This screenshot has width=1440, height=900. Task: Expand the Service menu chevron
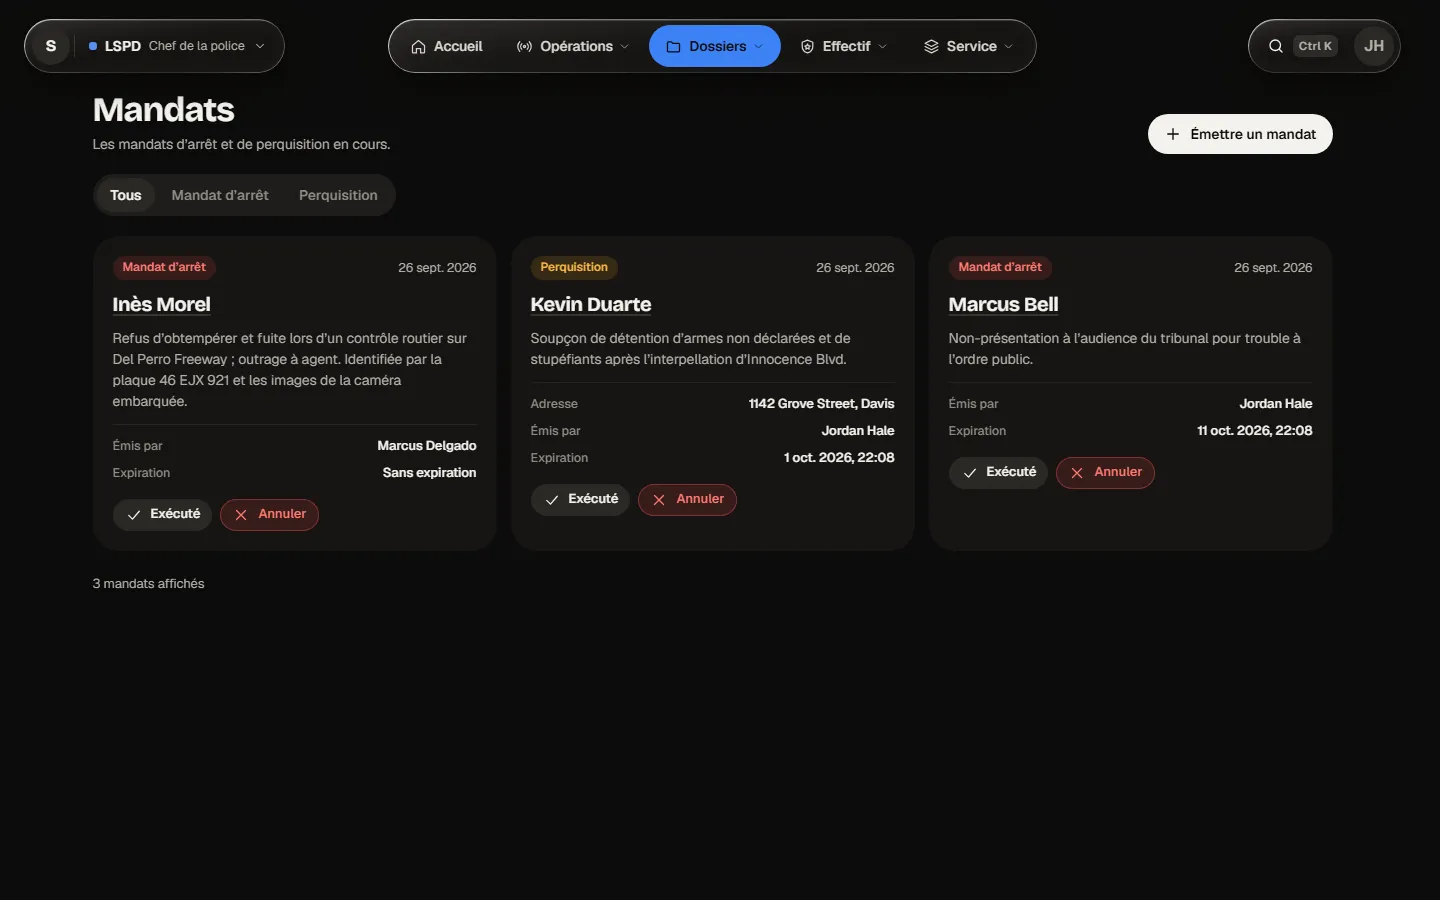[x=1009, y=47]
